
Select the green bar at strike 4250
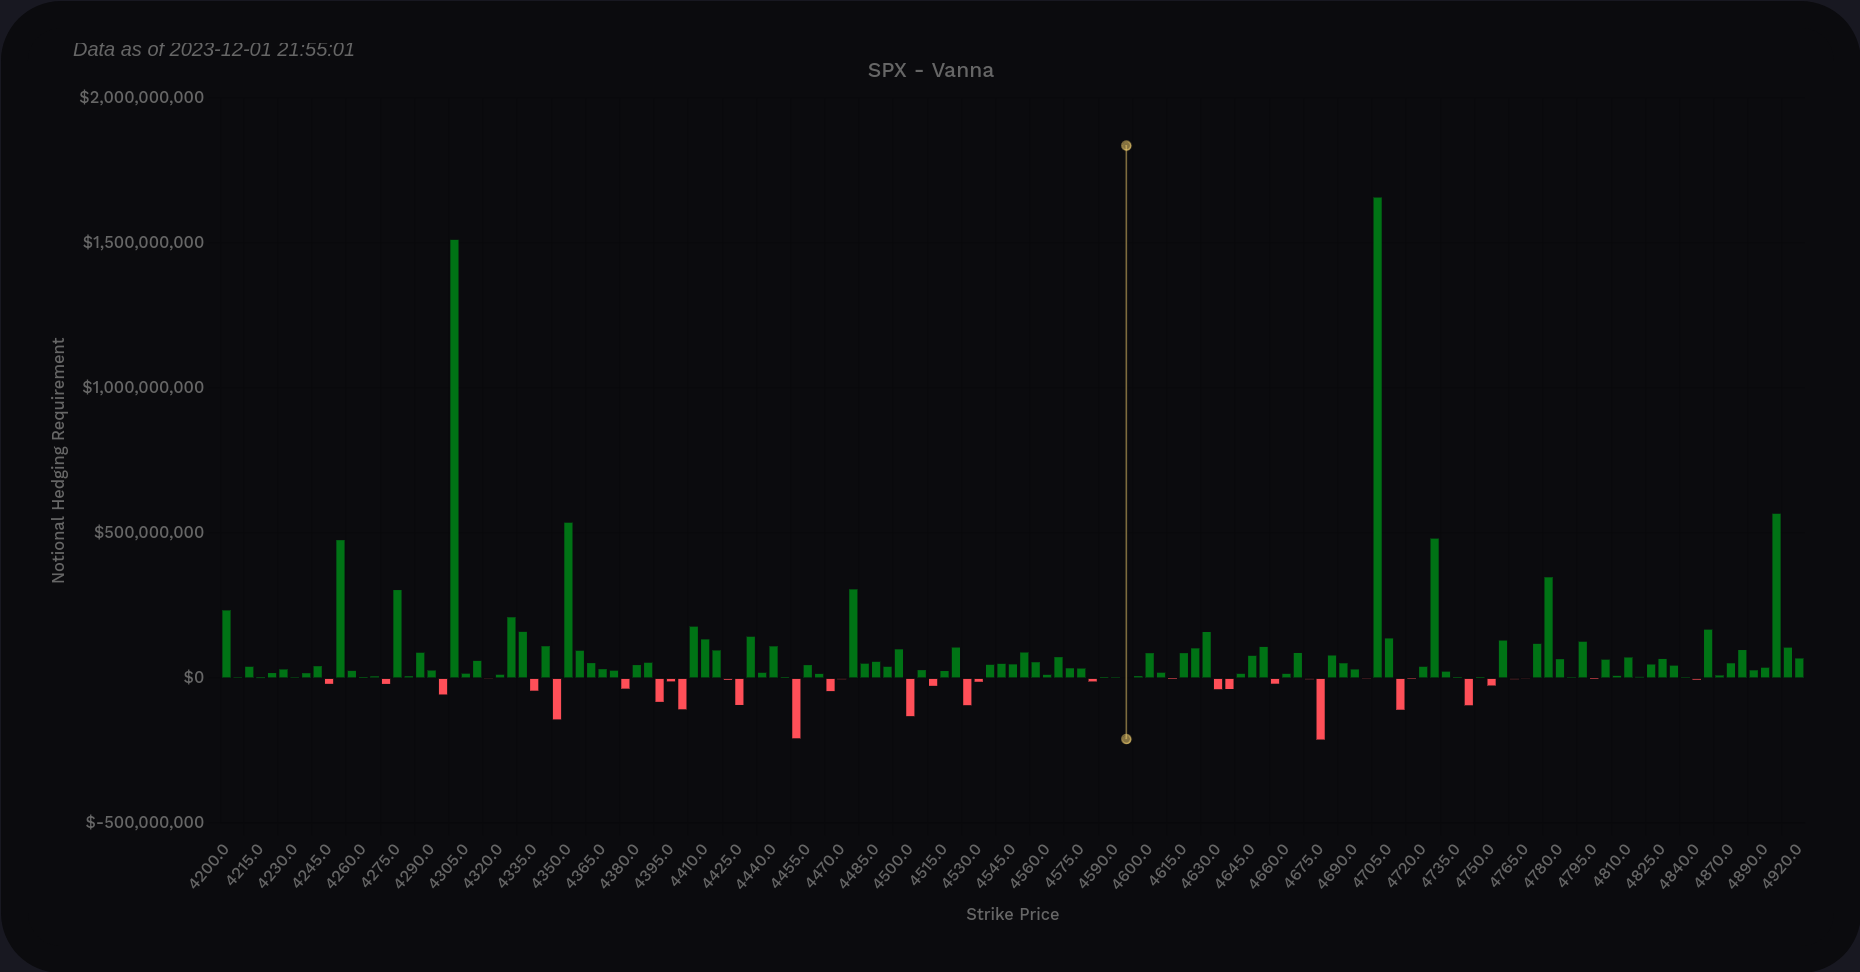340,608
